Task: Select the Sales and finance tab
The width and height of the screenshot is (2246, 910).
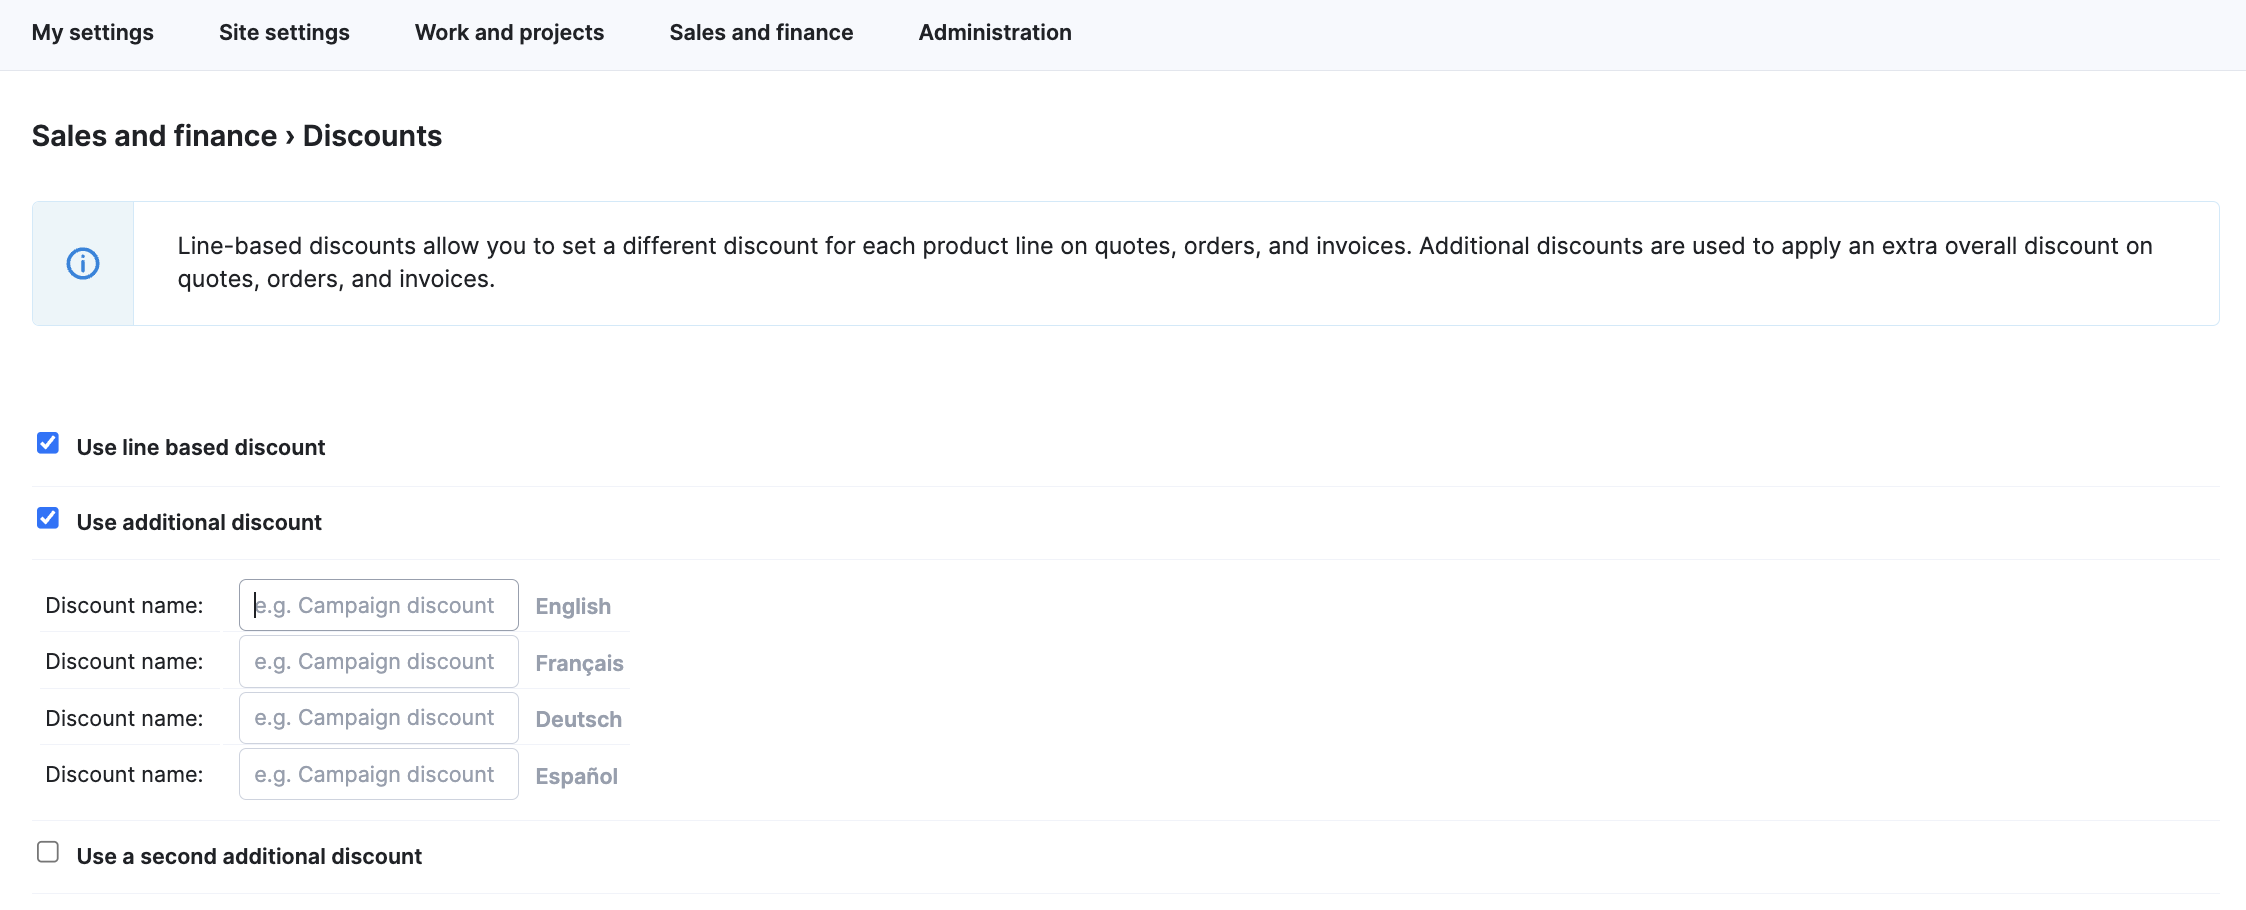Action: [761, 33]
